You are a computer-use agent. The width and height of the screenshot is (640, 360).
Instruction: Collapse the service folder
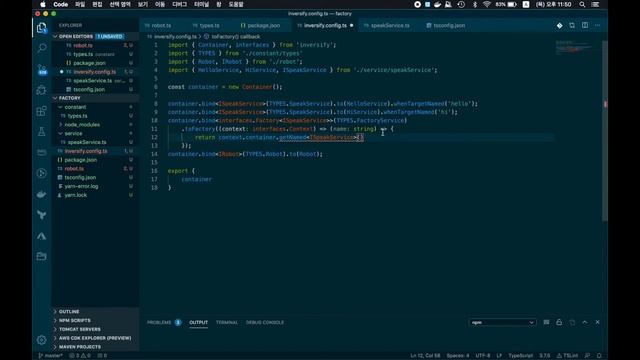pyautogui.click(x=96, y=133)
